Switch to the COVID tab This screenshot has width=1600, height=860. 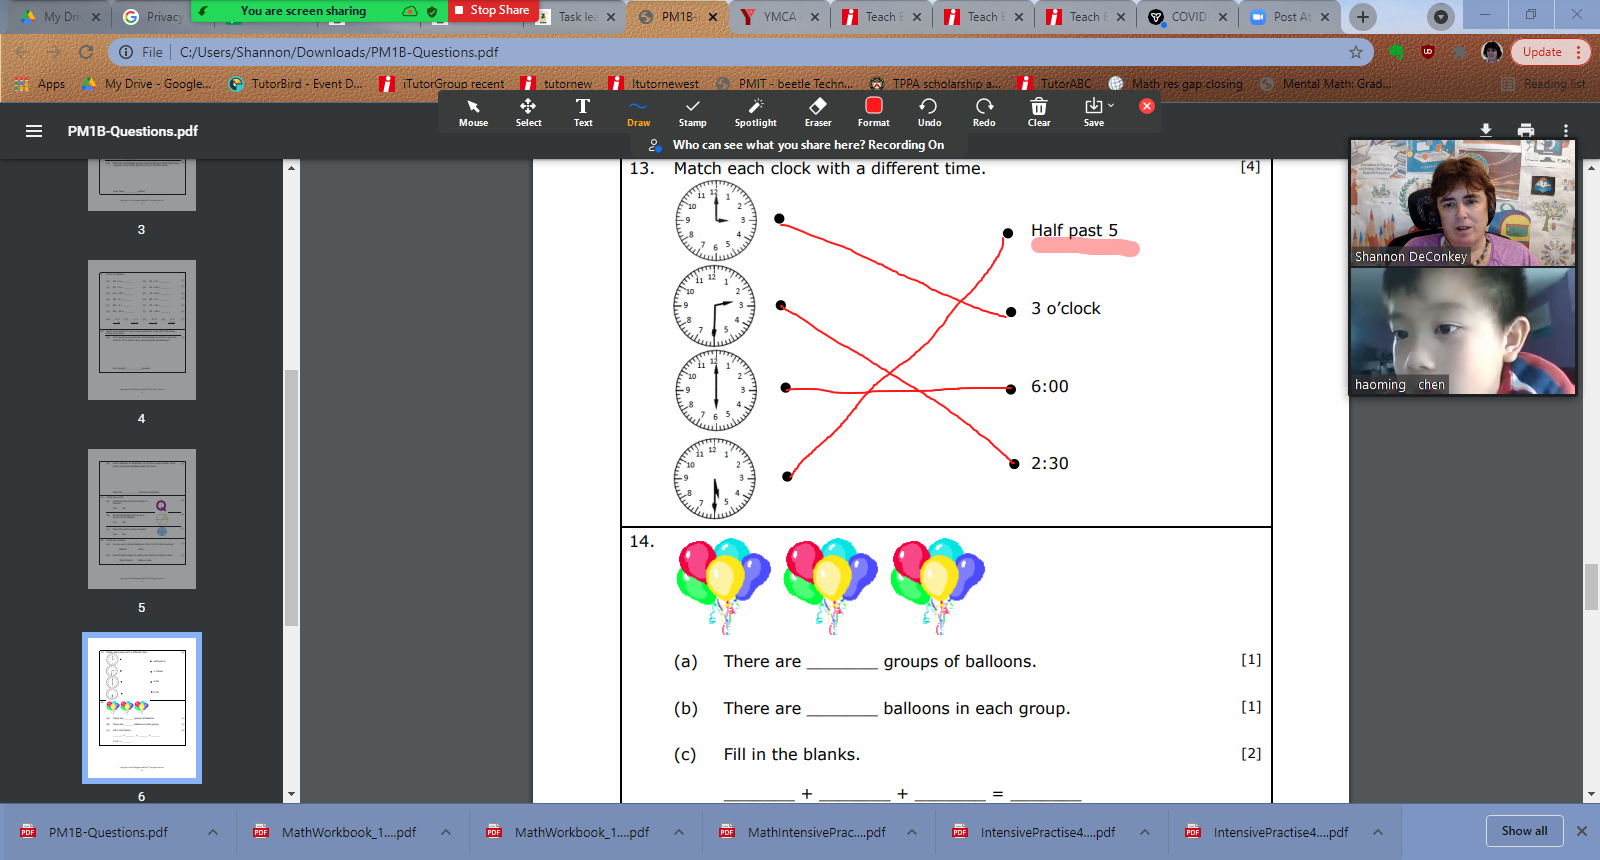(x=1188, y=17)
